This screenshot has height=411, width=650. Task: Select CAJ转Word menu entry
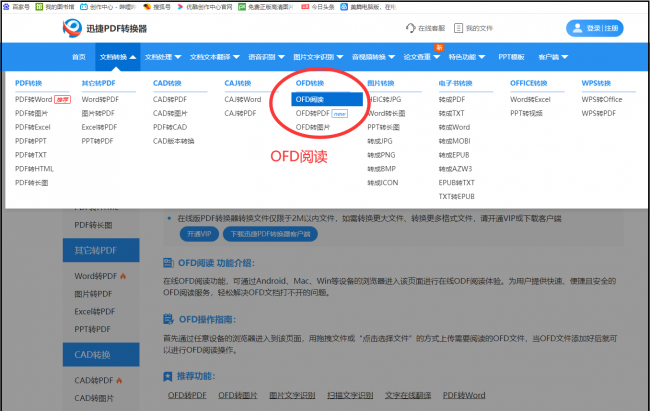243,100
